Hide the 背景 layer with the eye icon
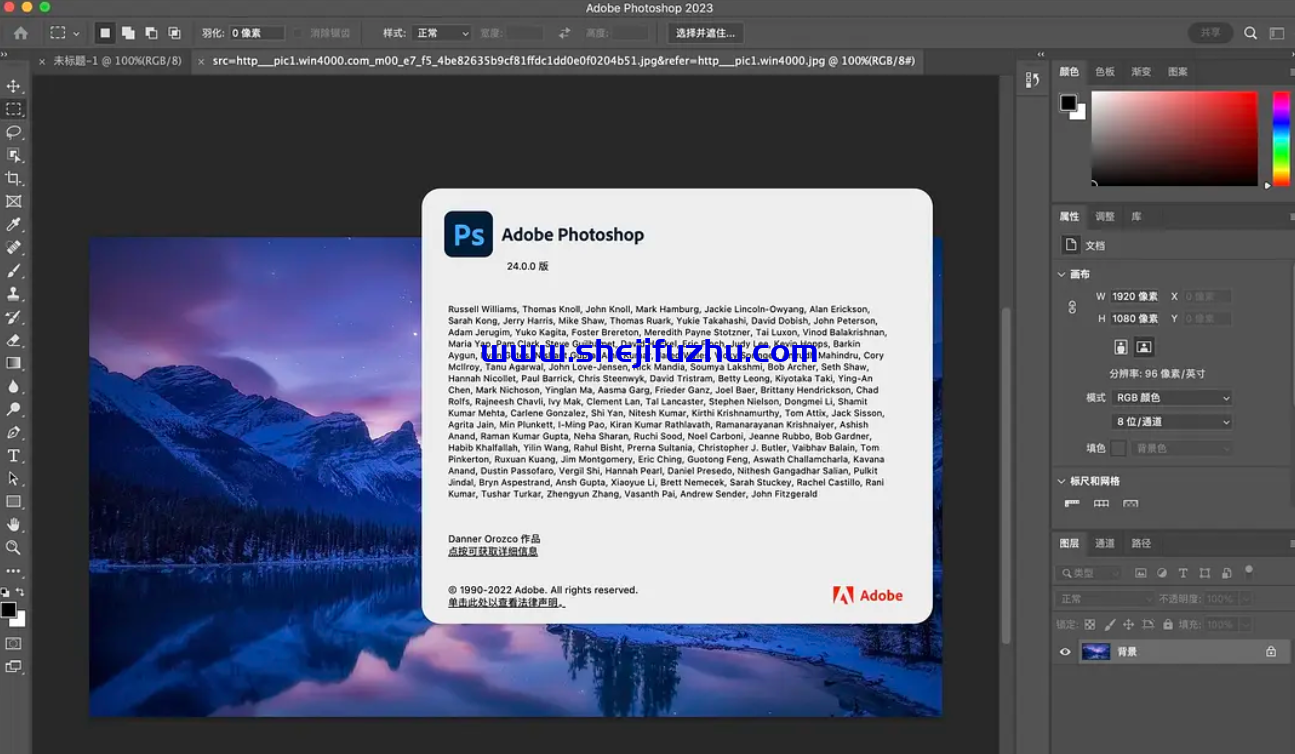The width and height of the screenshot is (1295, 754). point(1065,652)
